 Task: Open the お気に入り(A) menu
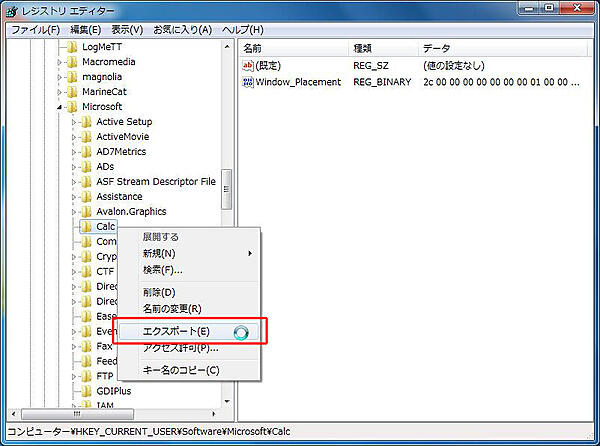(x=183, y=30)
